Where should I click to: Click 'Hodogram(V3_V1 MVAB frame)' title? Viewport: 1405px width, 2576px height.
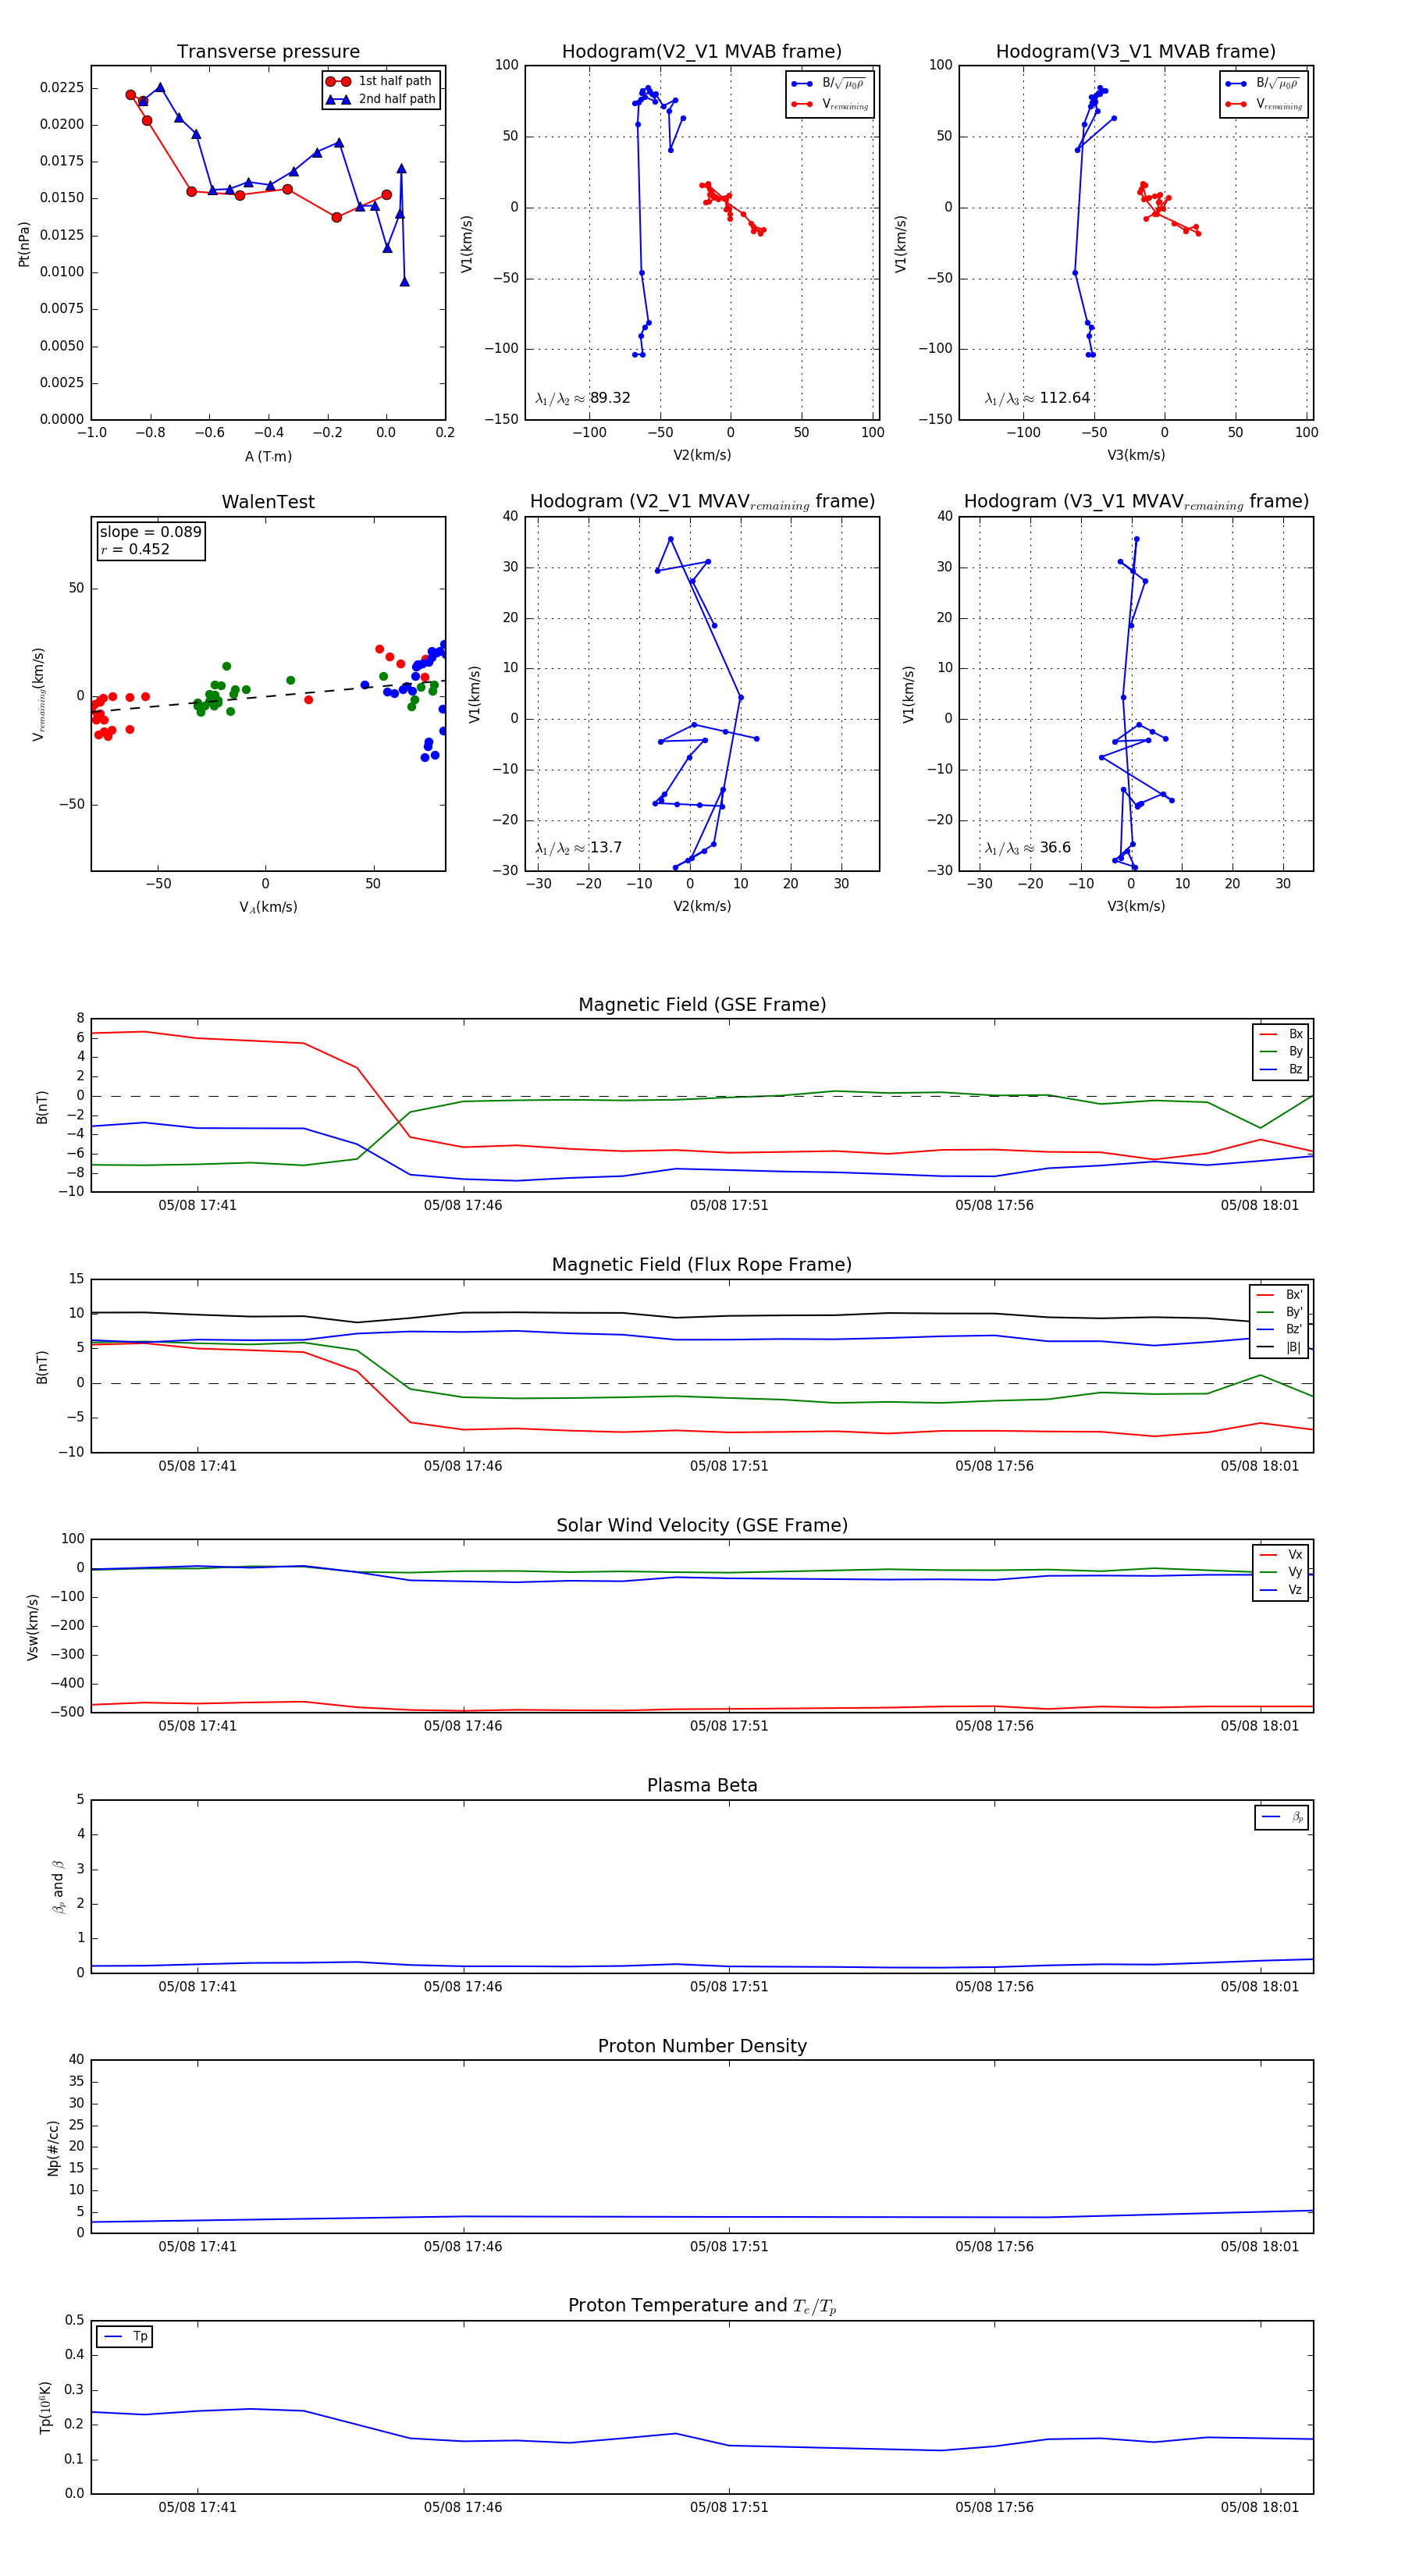coord(1136,52)
